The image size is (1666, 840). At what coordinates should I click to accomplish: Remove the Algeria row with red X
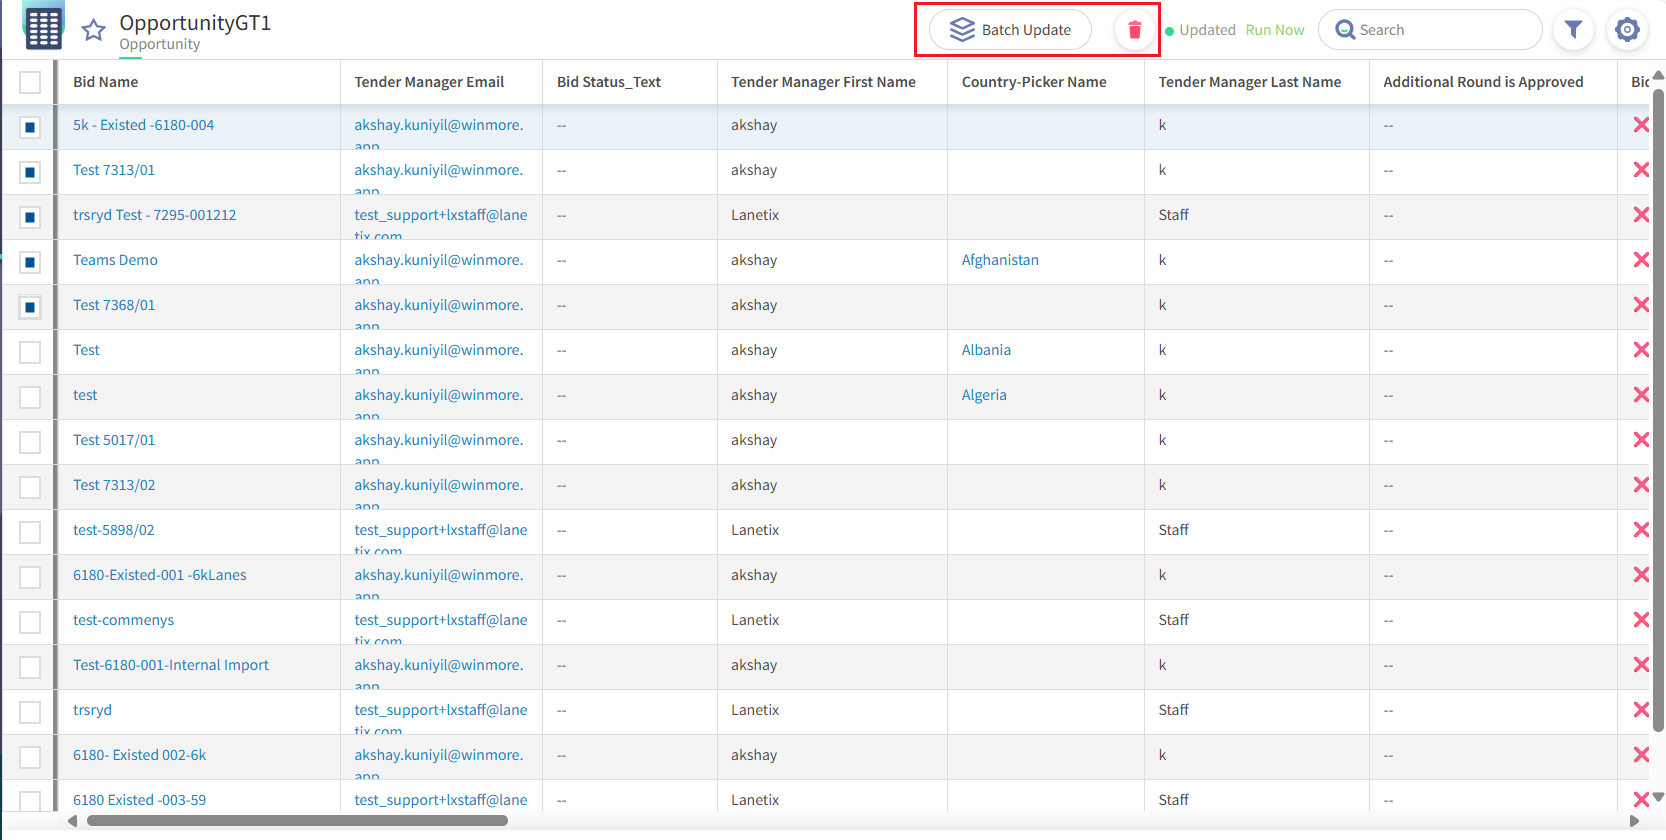pos(1641,395)
